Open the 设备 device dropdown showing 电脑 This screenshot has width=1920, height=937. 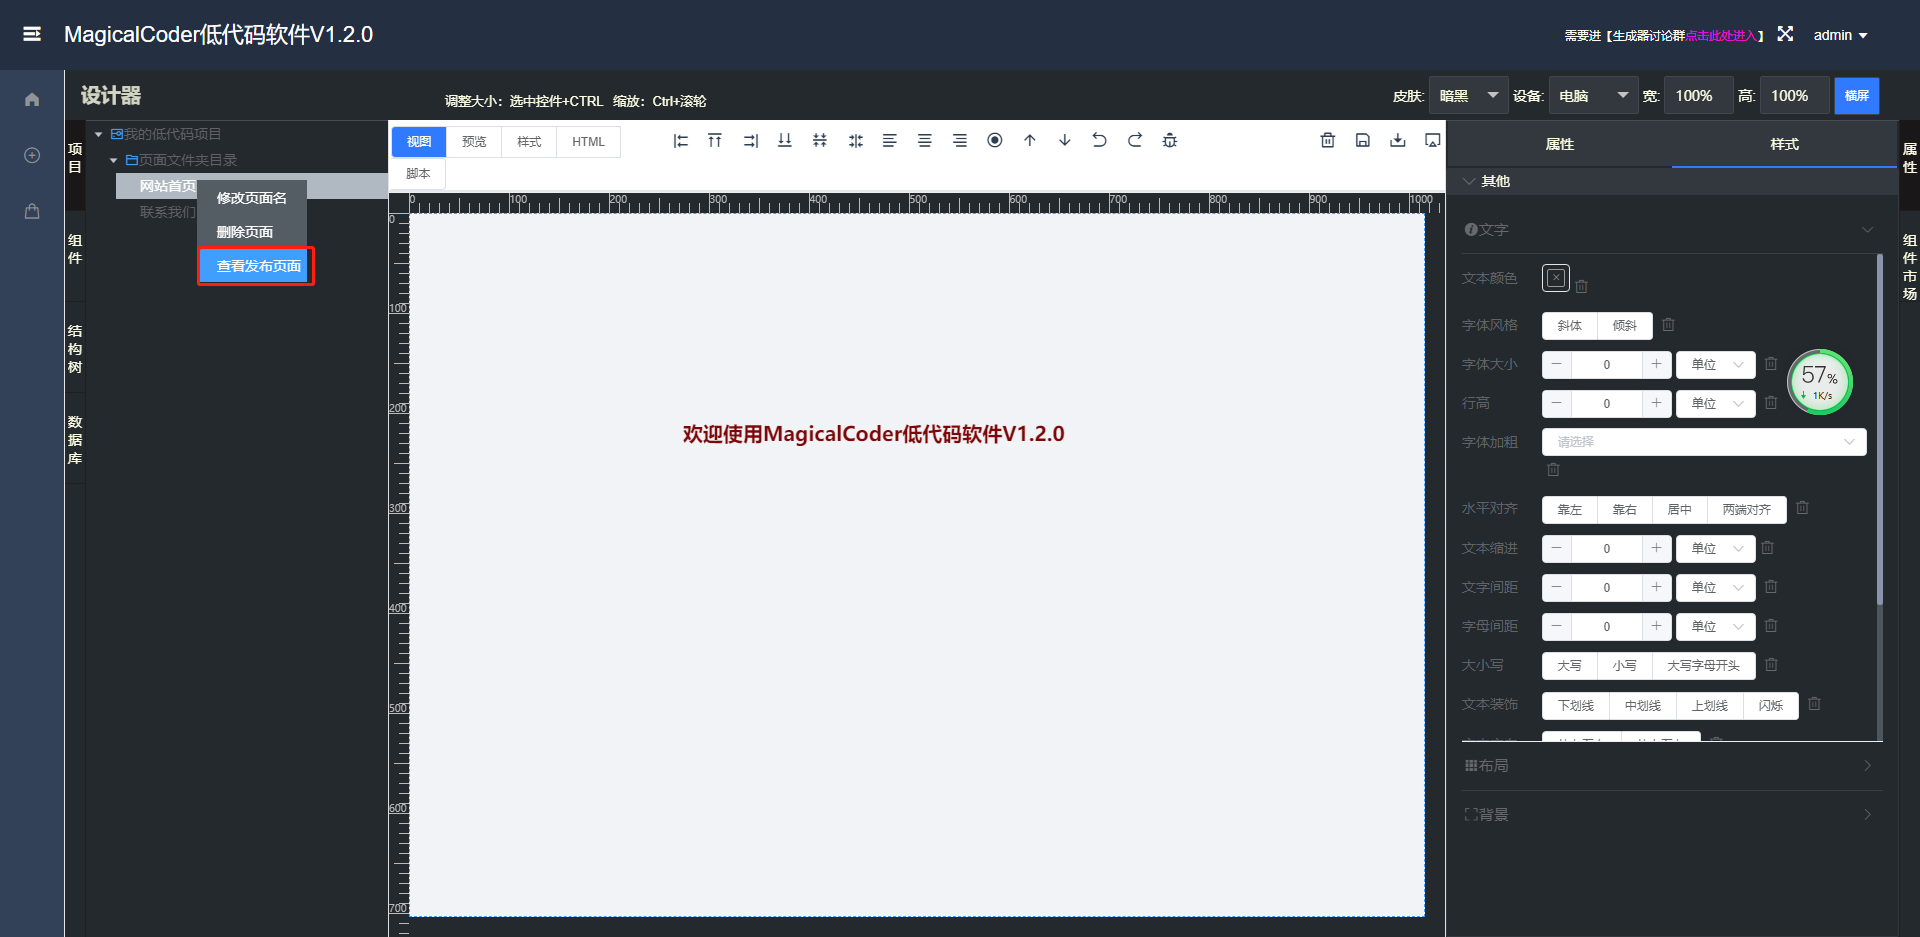(1592, 95)
